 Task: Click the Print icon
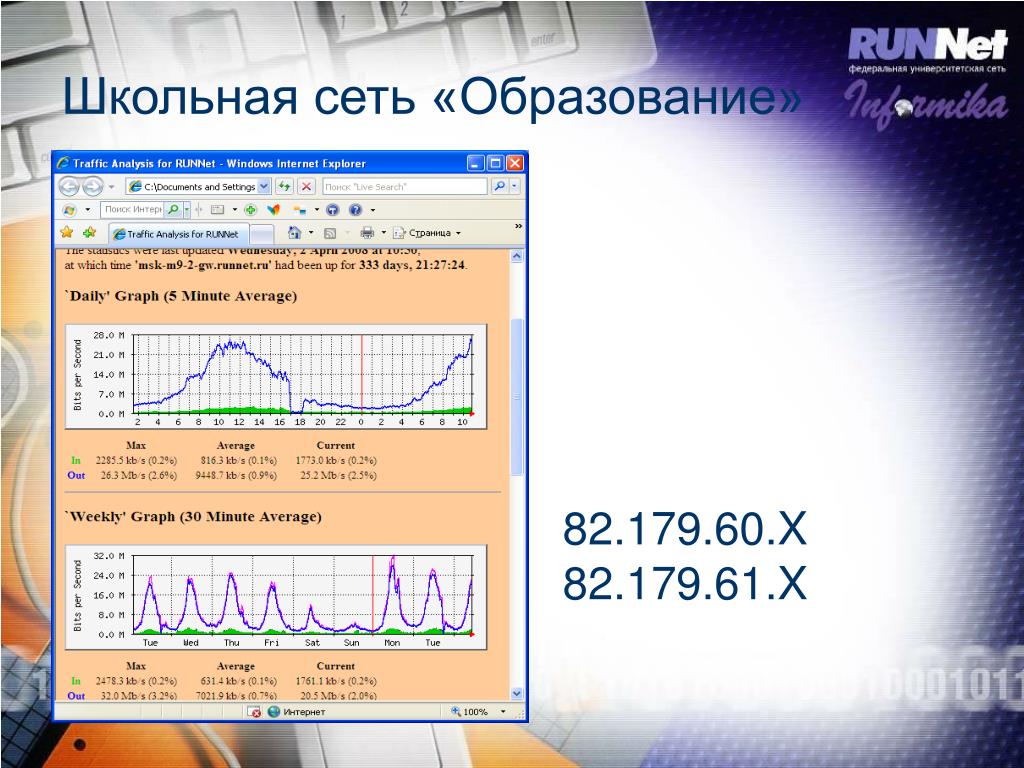click(x=367, y=232)
